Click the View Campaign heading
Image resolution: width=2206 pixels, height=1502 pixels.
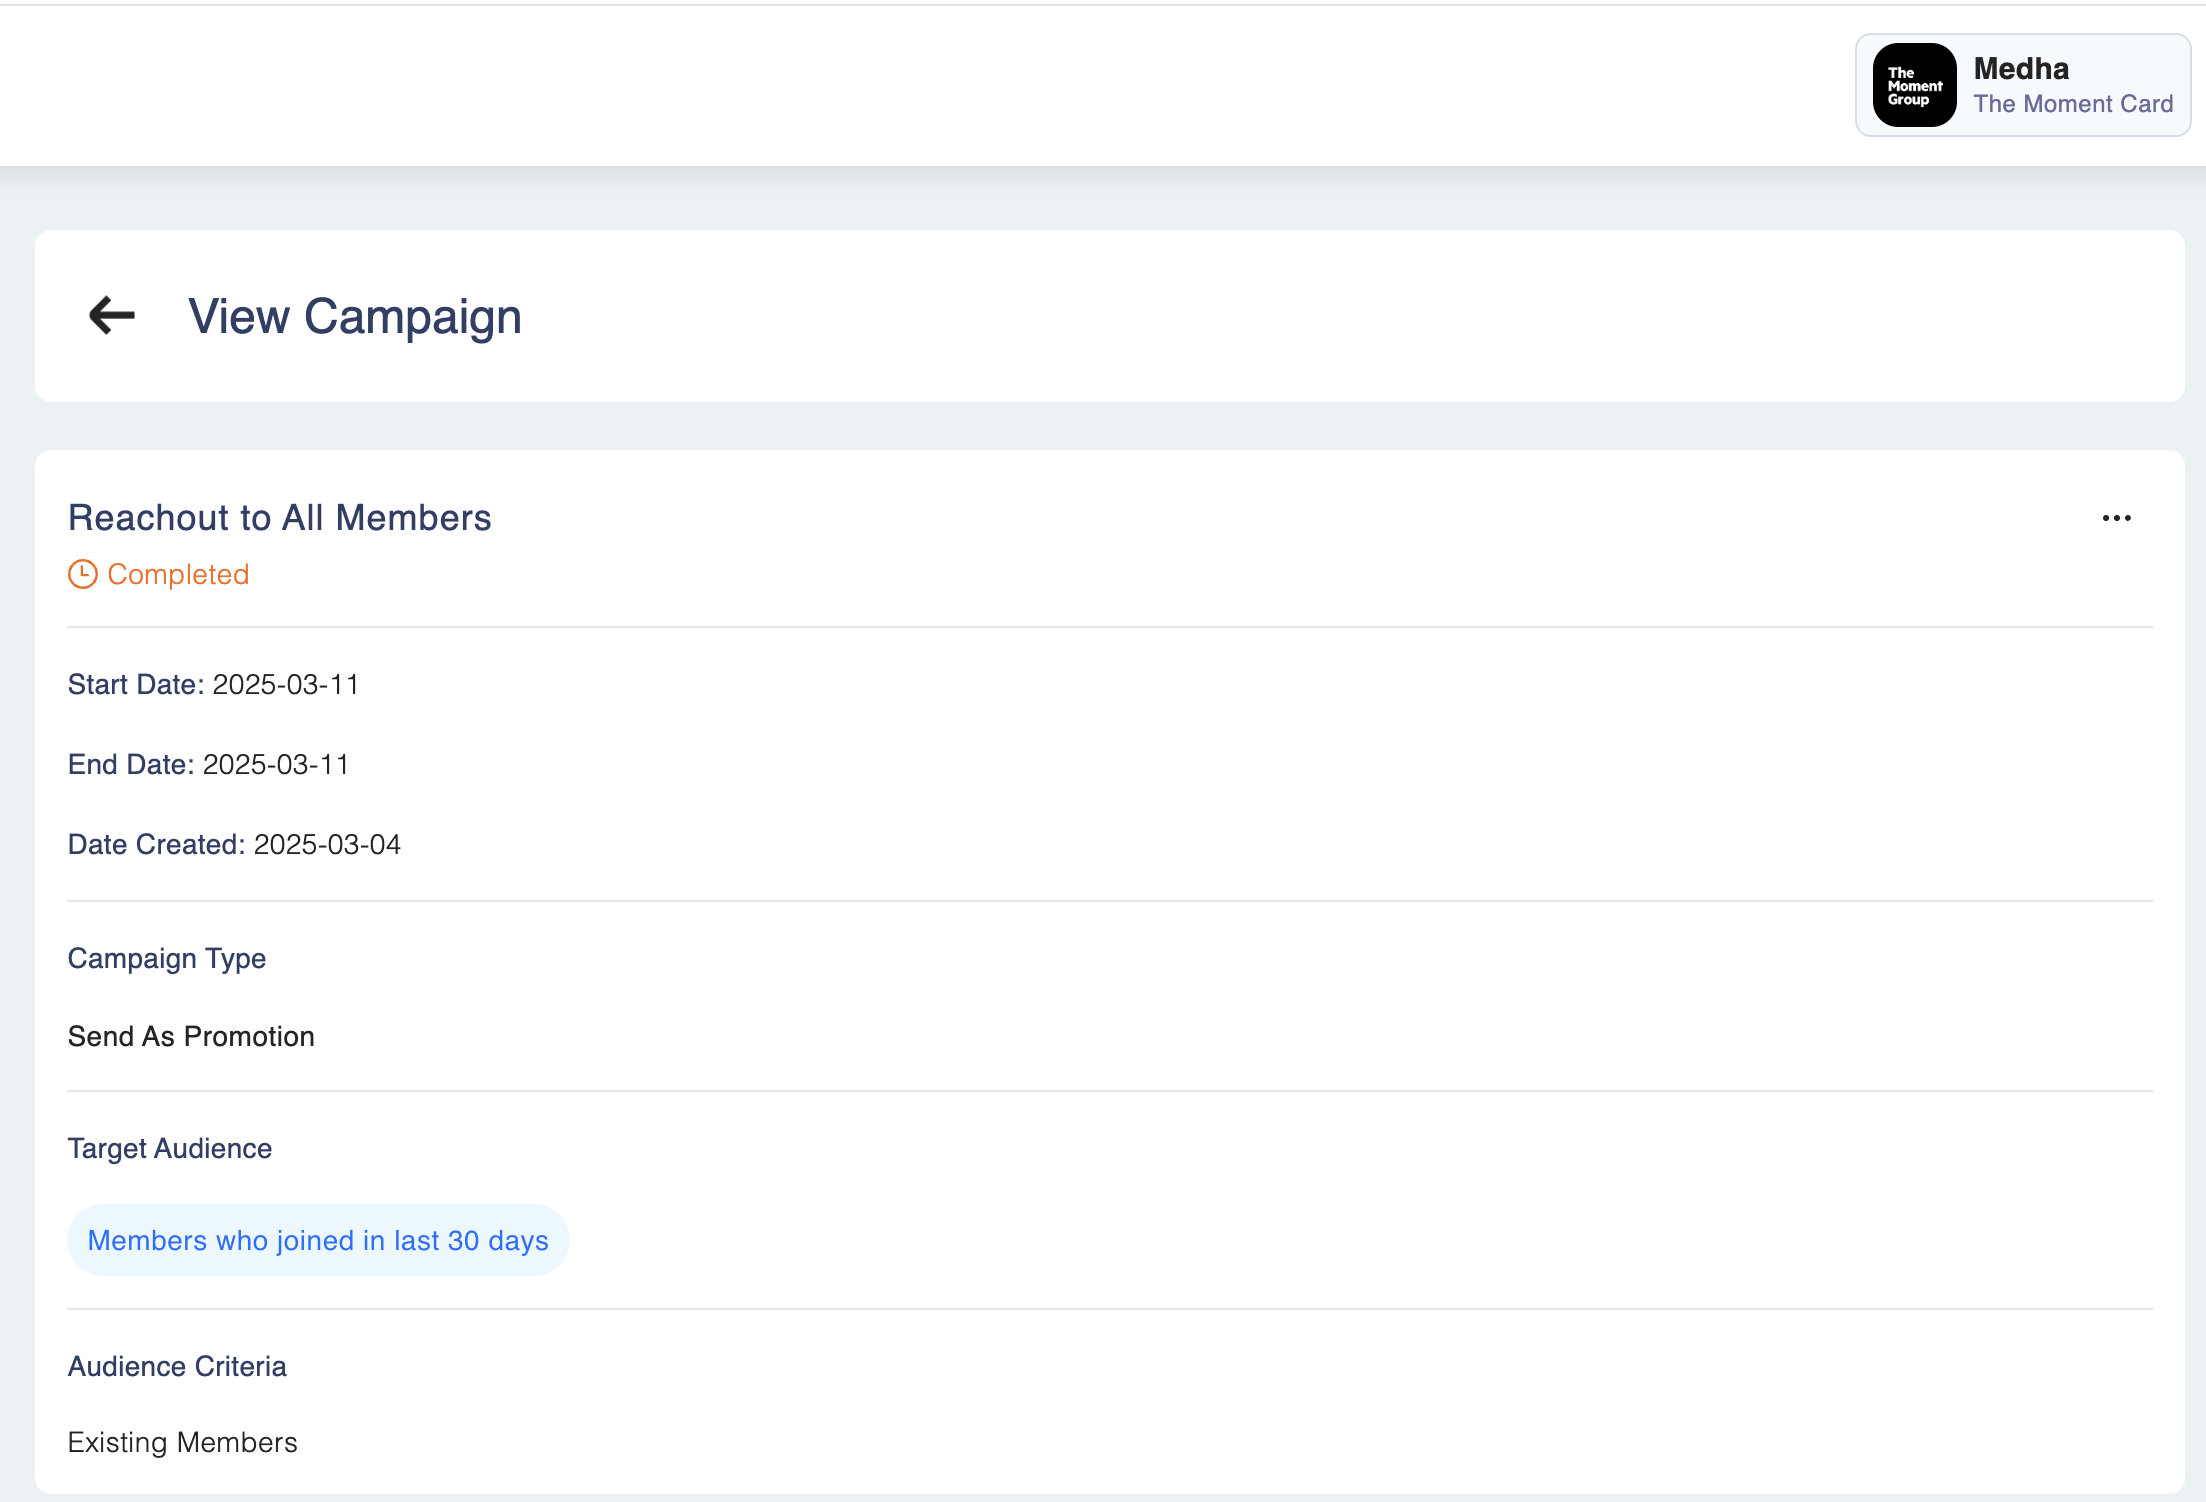tap(355, 316)
